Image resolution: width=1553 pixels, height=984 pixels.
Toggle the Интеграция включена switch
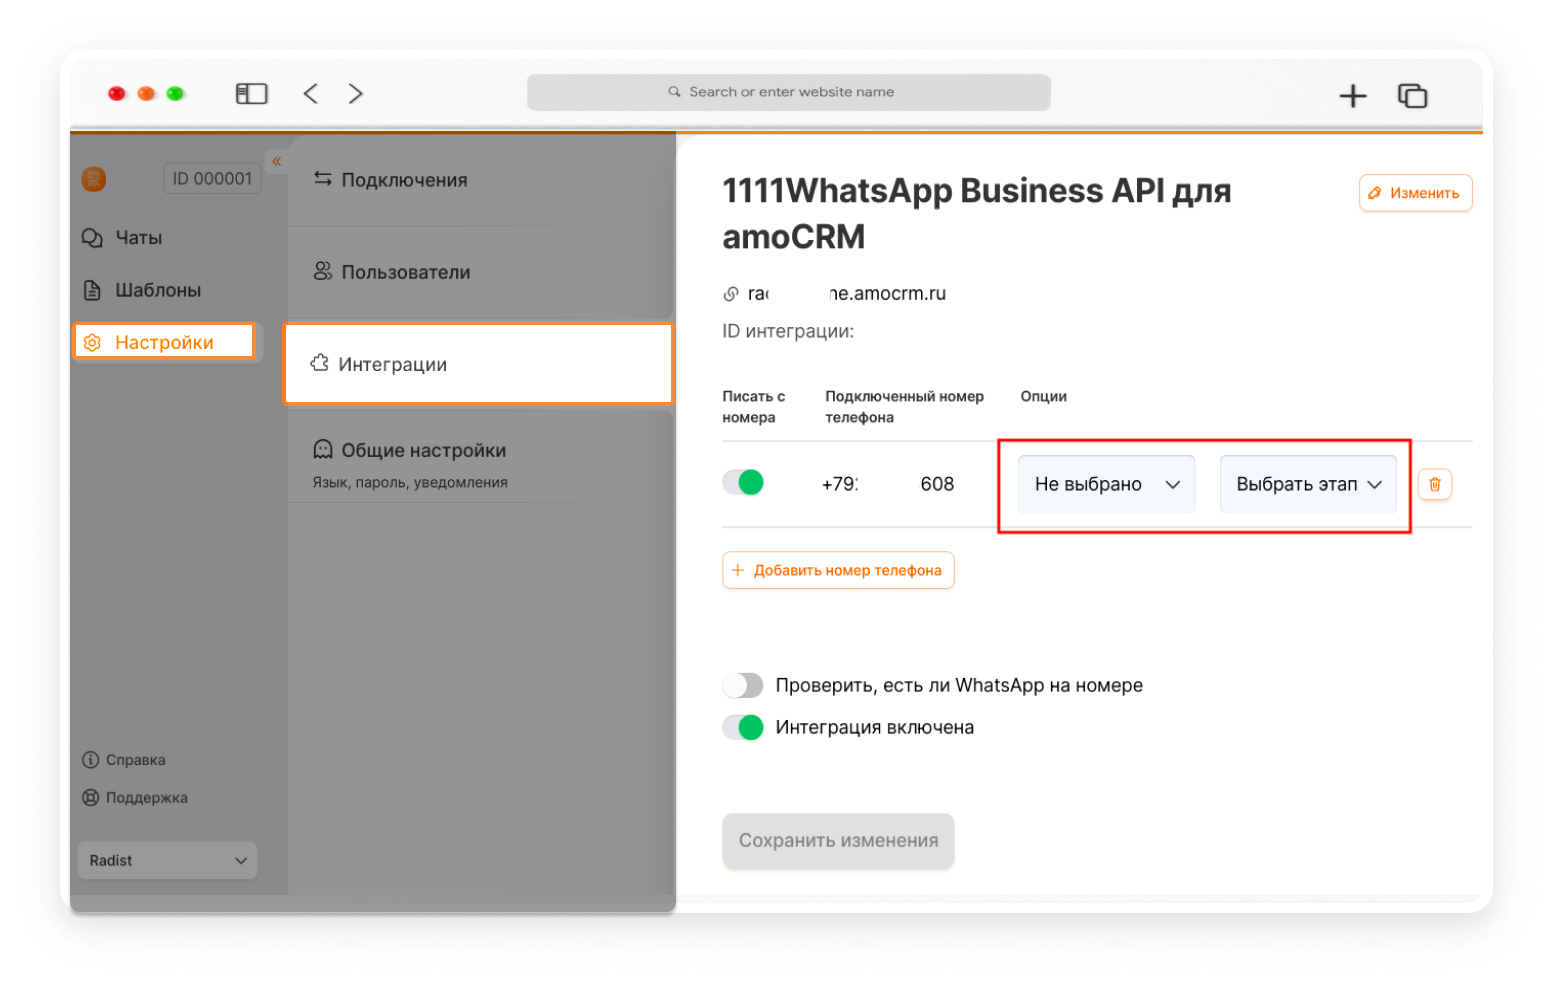tap(743, 727)
